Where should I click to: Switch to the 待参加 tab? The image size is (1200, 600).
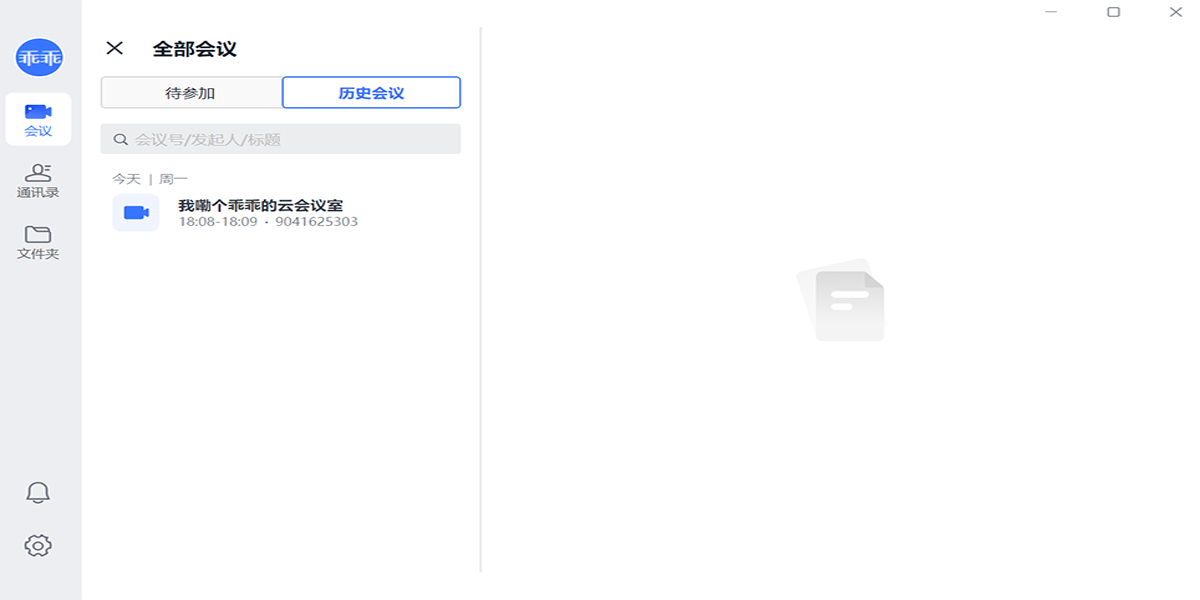point(191,93)
